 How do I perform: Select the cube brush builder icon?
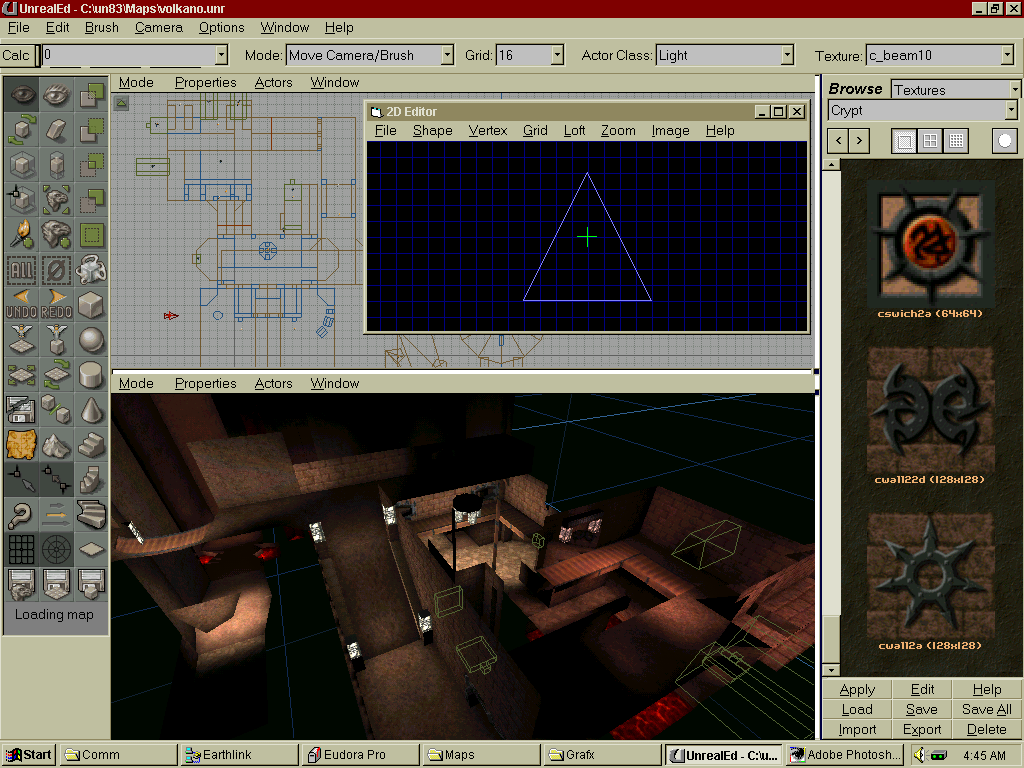click(x=91, y=304)
